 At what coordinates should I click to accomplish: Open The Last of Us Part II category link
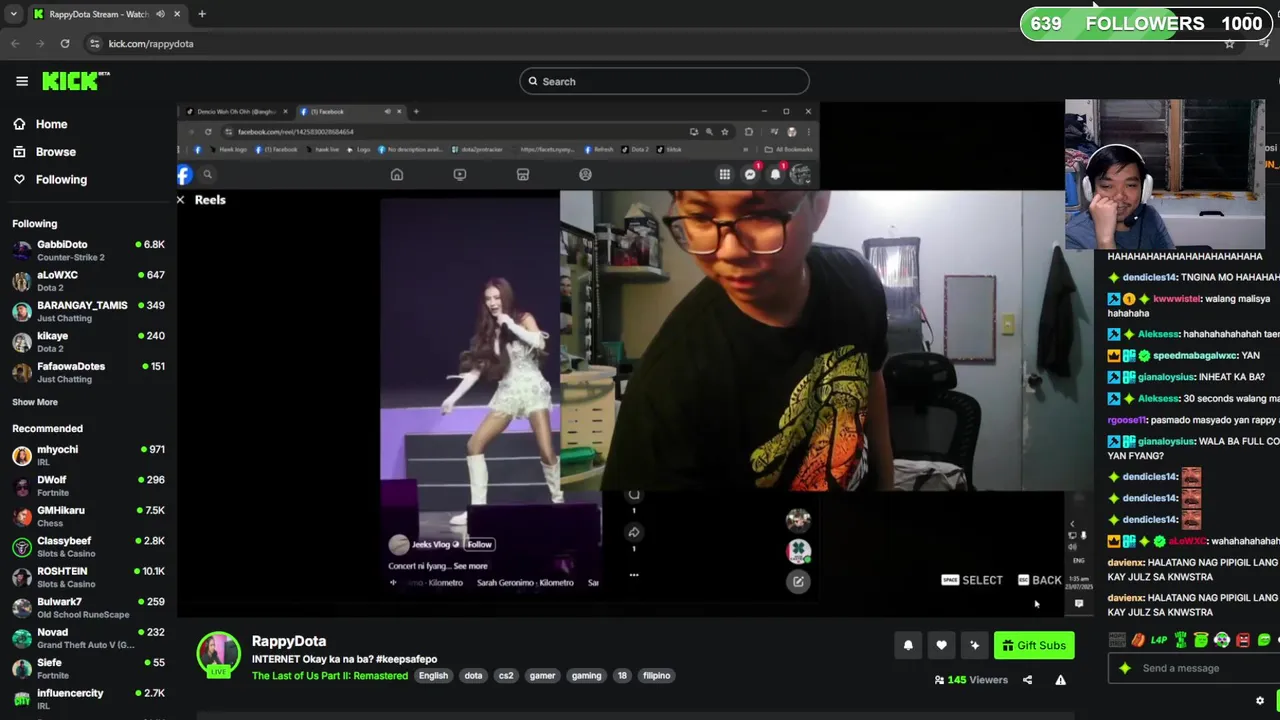coord(330,676)
